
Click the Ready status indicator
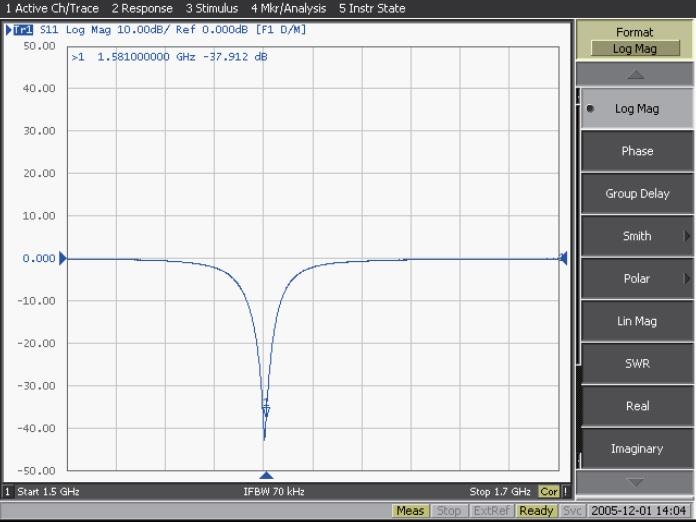point(536,511)
